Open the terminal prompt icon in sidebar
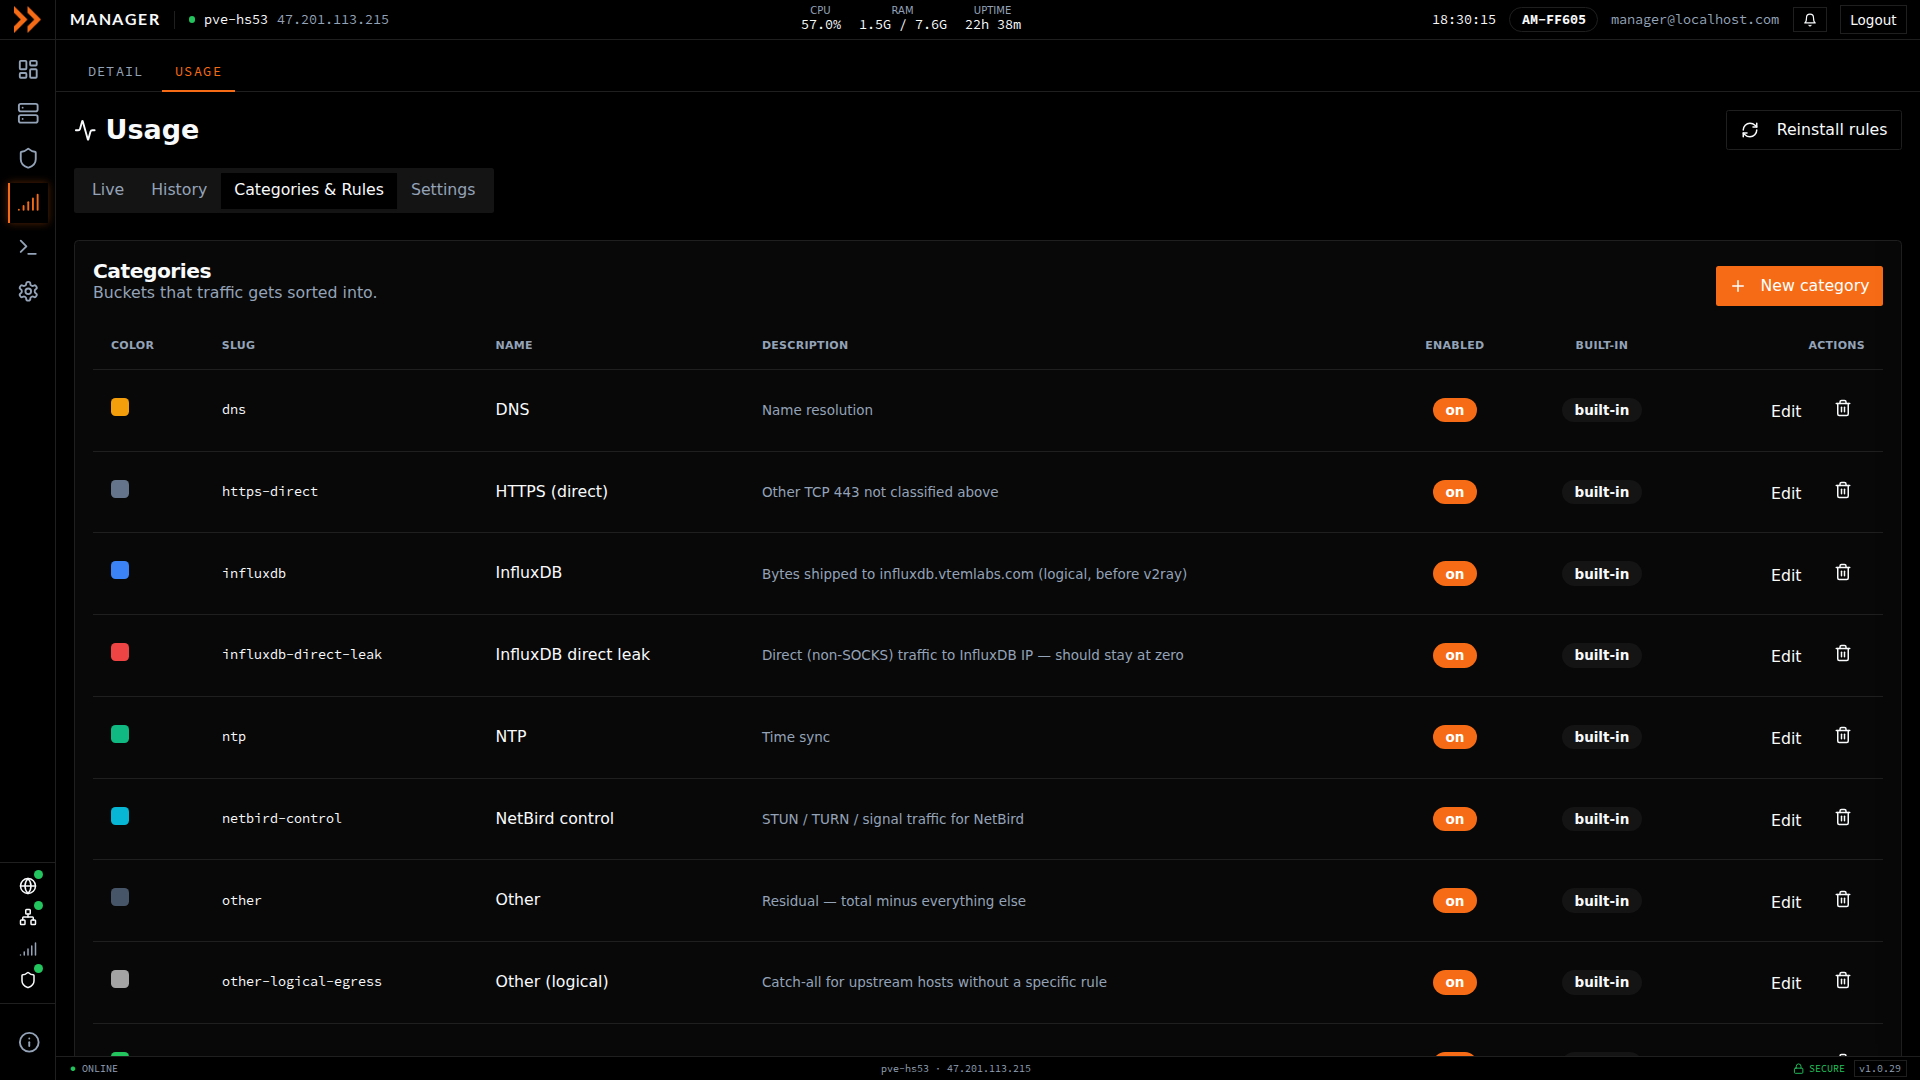Image resolution: width=1920 pixels, height=1080 pixels. (x=28, y=247)
